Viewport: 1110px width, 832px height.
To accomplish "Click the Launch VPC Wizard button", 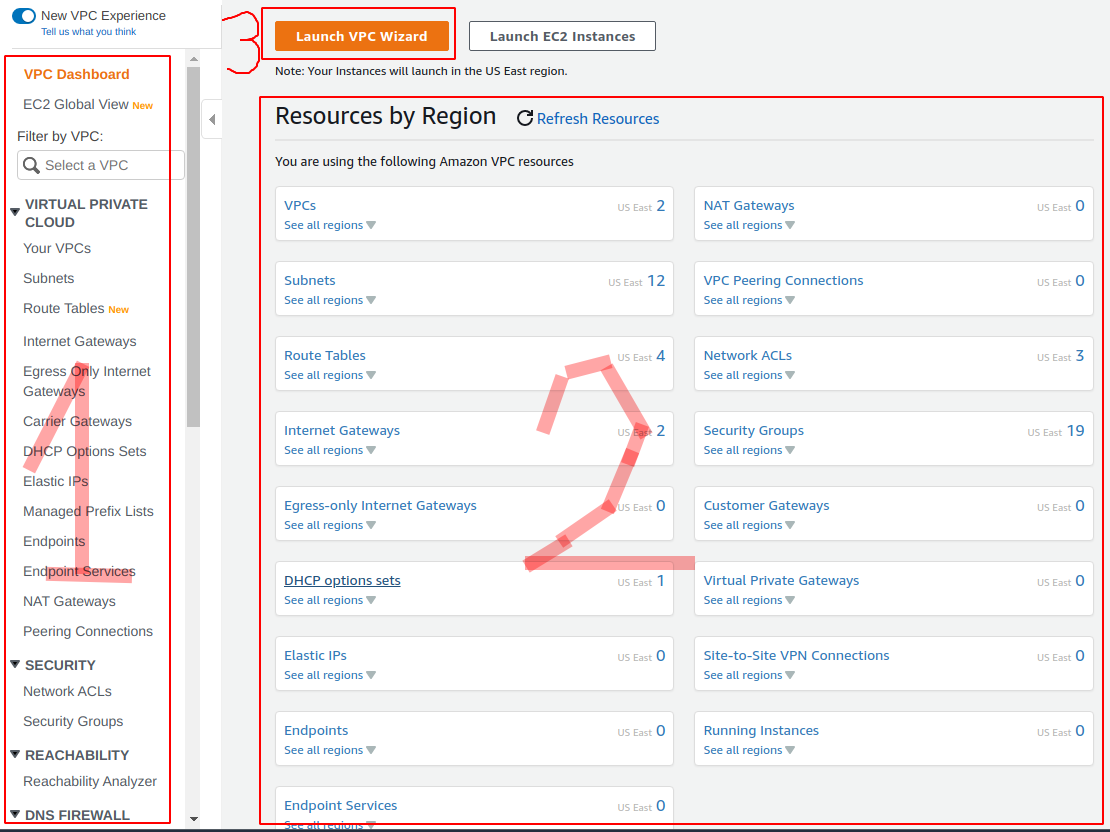I will (362, 36).
